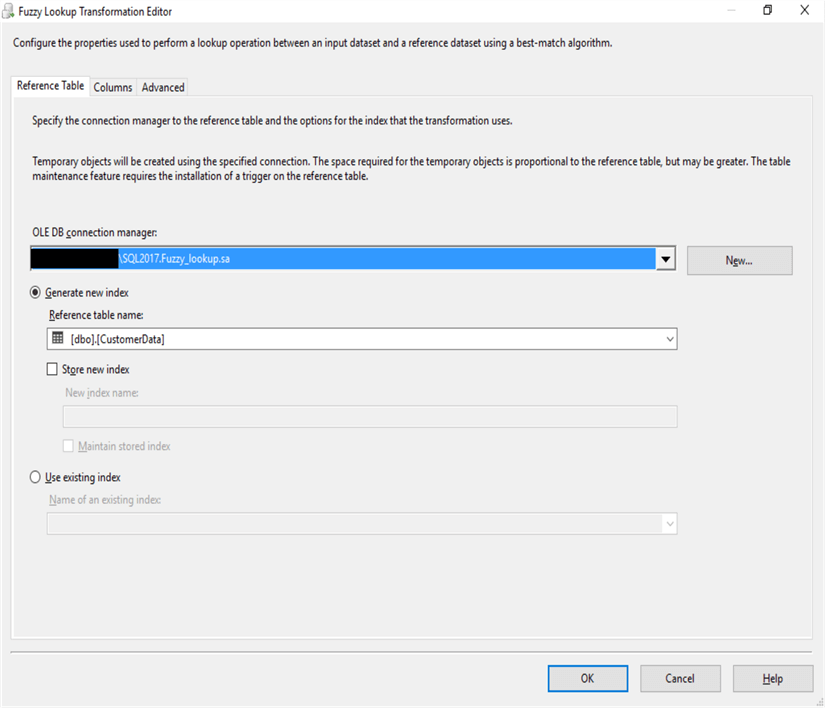Open Help for this editor
Viewport: 825px width, 708px height.
point(772,678)
